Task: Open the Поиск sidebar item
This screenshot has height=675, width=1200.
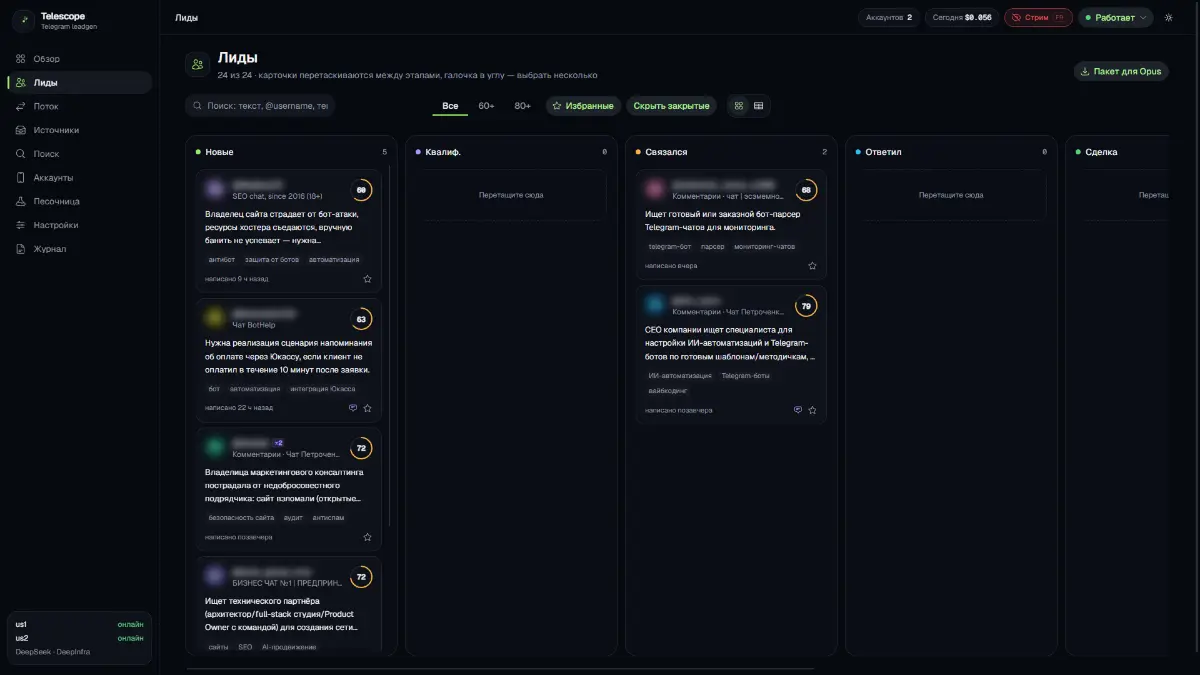Action: click(x=80, y=154)
